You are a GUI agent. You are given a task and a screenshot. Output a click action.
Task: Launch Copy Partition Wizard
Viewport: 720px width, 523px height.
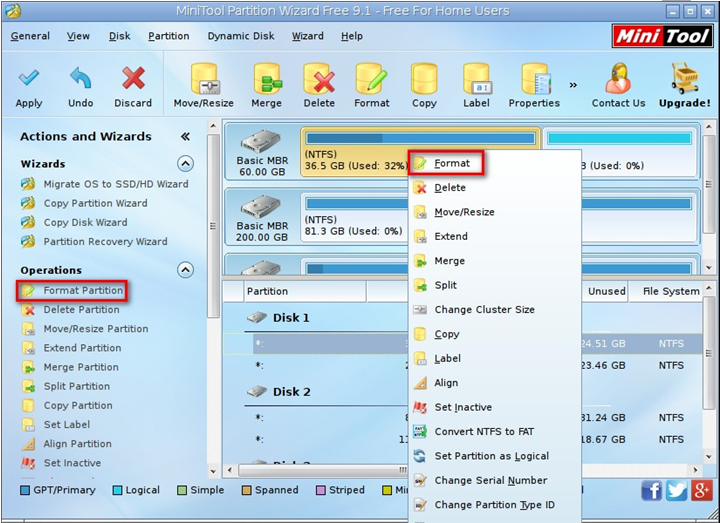(84, 203)
